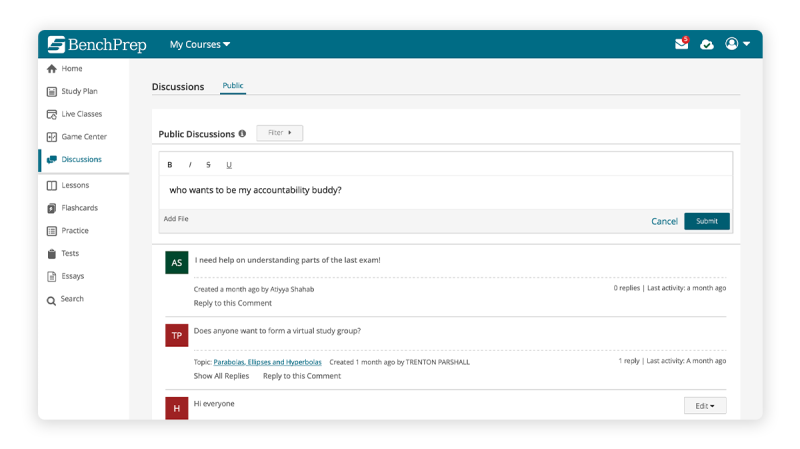Click the Lessons book icon in the sidebar
The image size is (800, 449).
point(52,185)
